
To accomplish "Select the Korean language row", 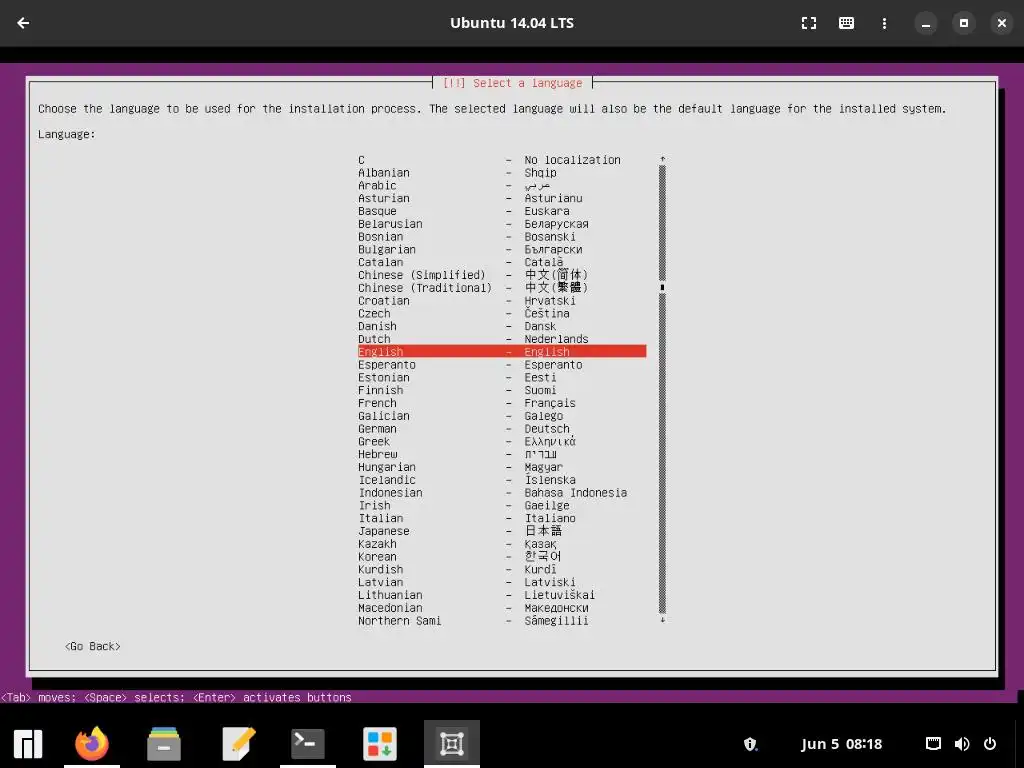I will (x=502, y=556).
